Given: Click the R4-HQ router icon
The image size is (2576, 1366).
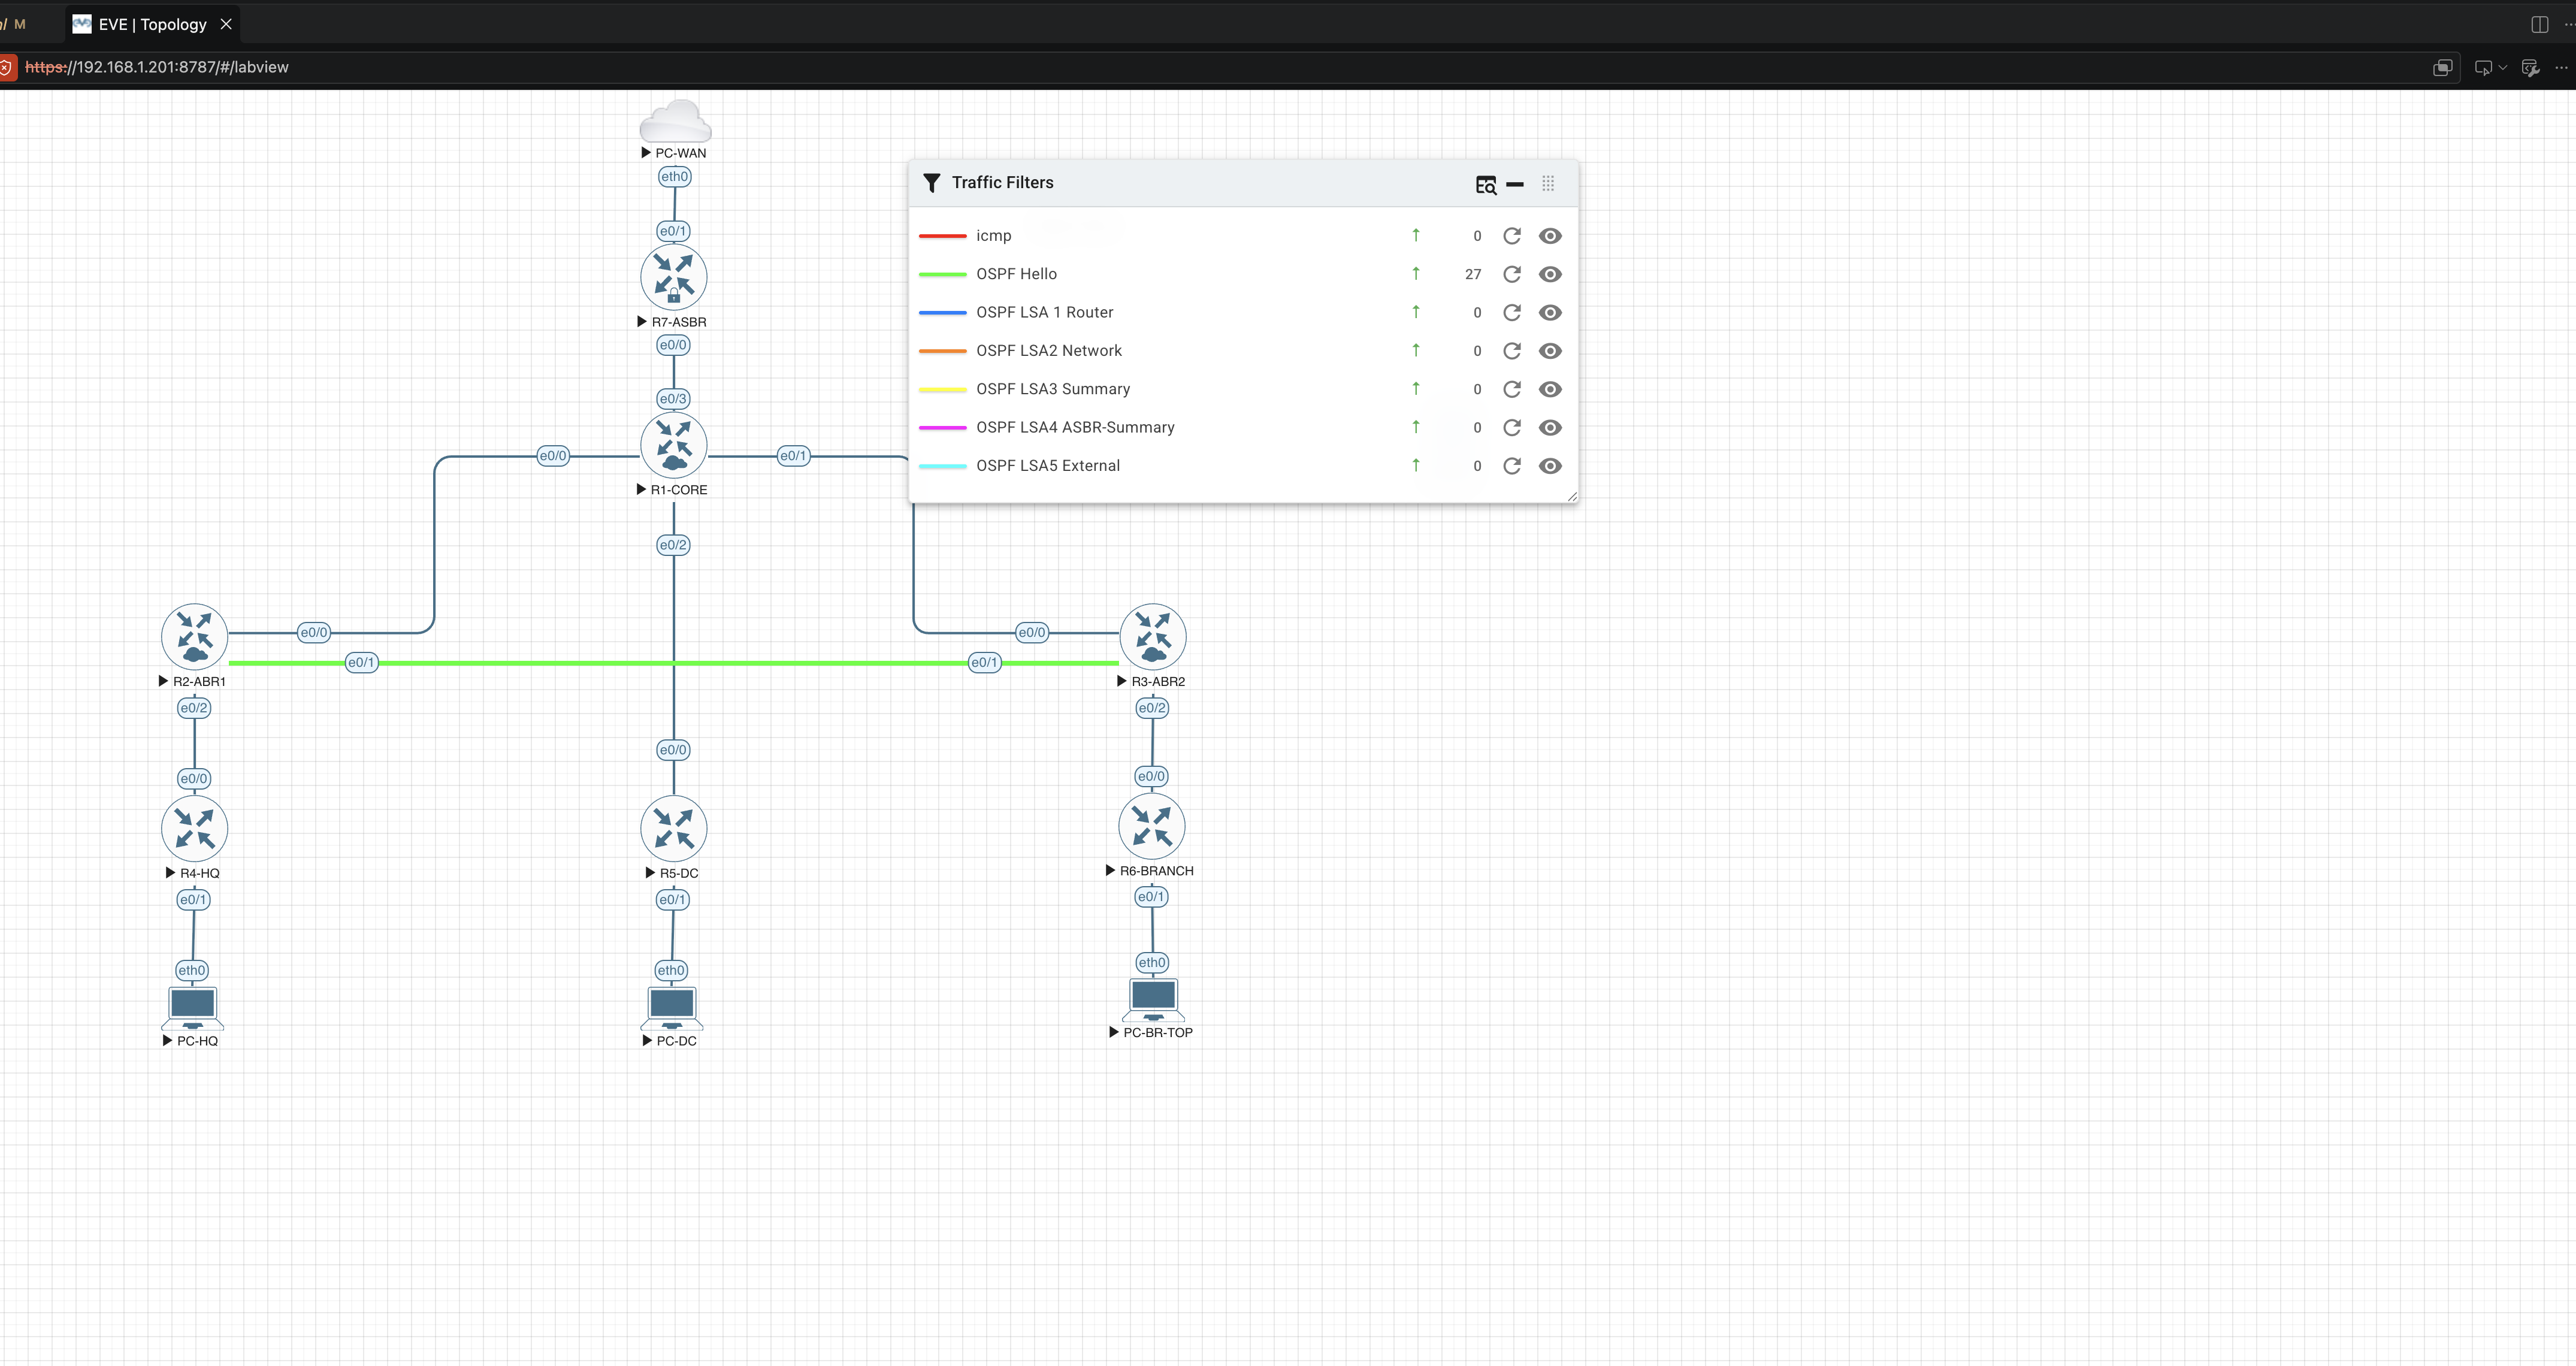Looking at the screenshot, I should (x=194, y=828).
